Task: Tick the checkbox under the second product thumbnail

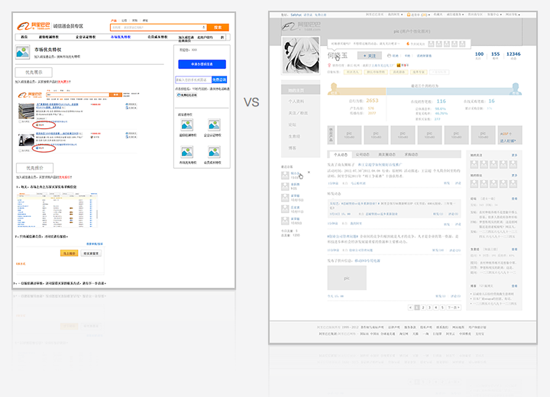Action: (20, 150)
